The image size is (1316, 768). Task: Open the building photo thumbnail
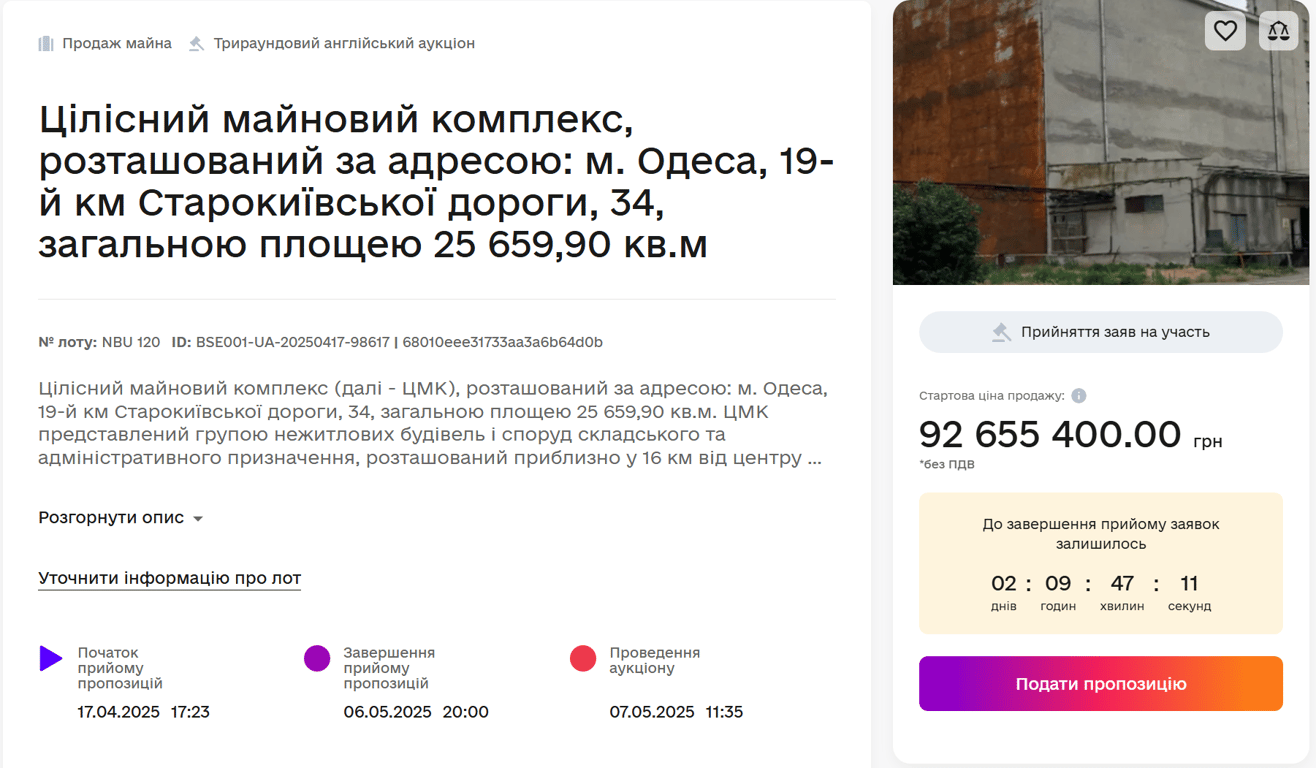1100,143
